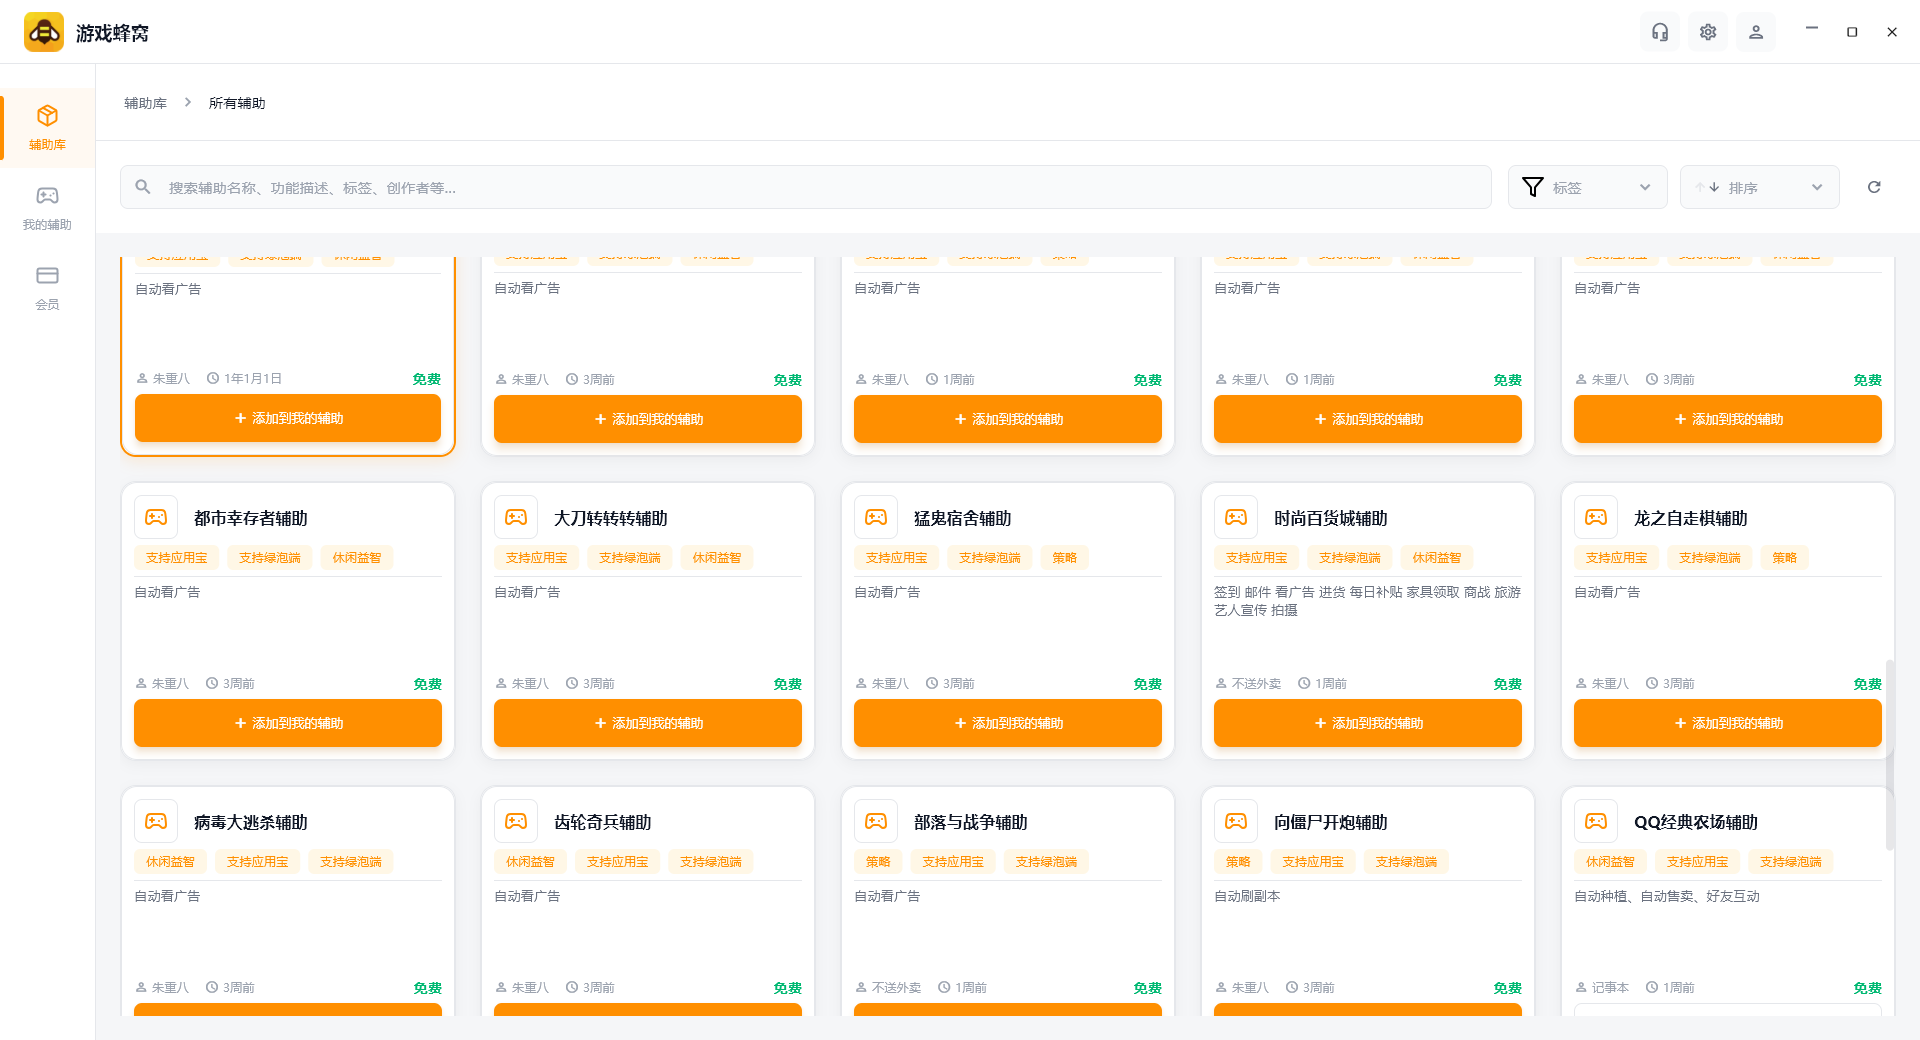Viewport: 1920px width, 1040px height.
Task: Expand the 标签 filter dropdown
Action: [x=1588, y=187]
